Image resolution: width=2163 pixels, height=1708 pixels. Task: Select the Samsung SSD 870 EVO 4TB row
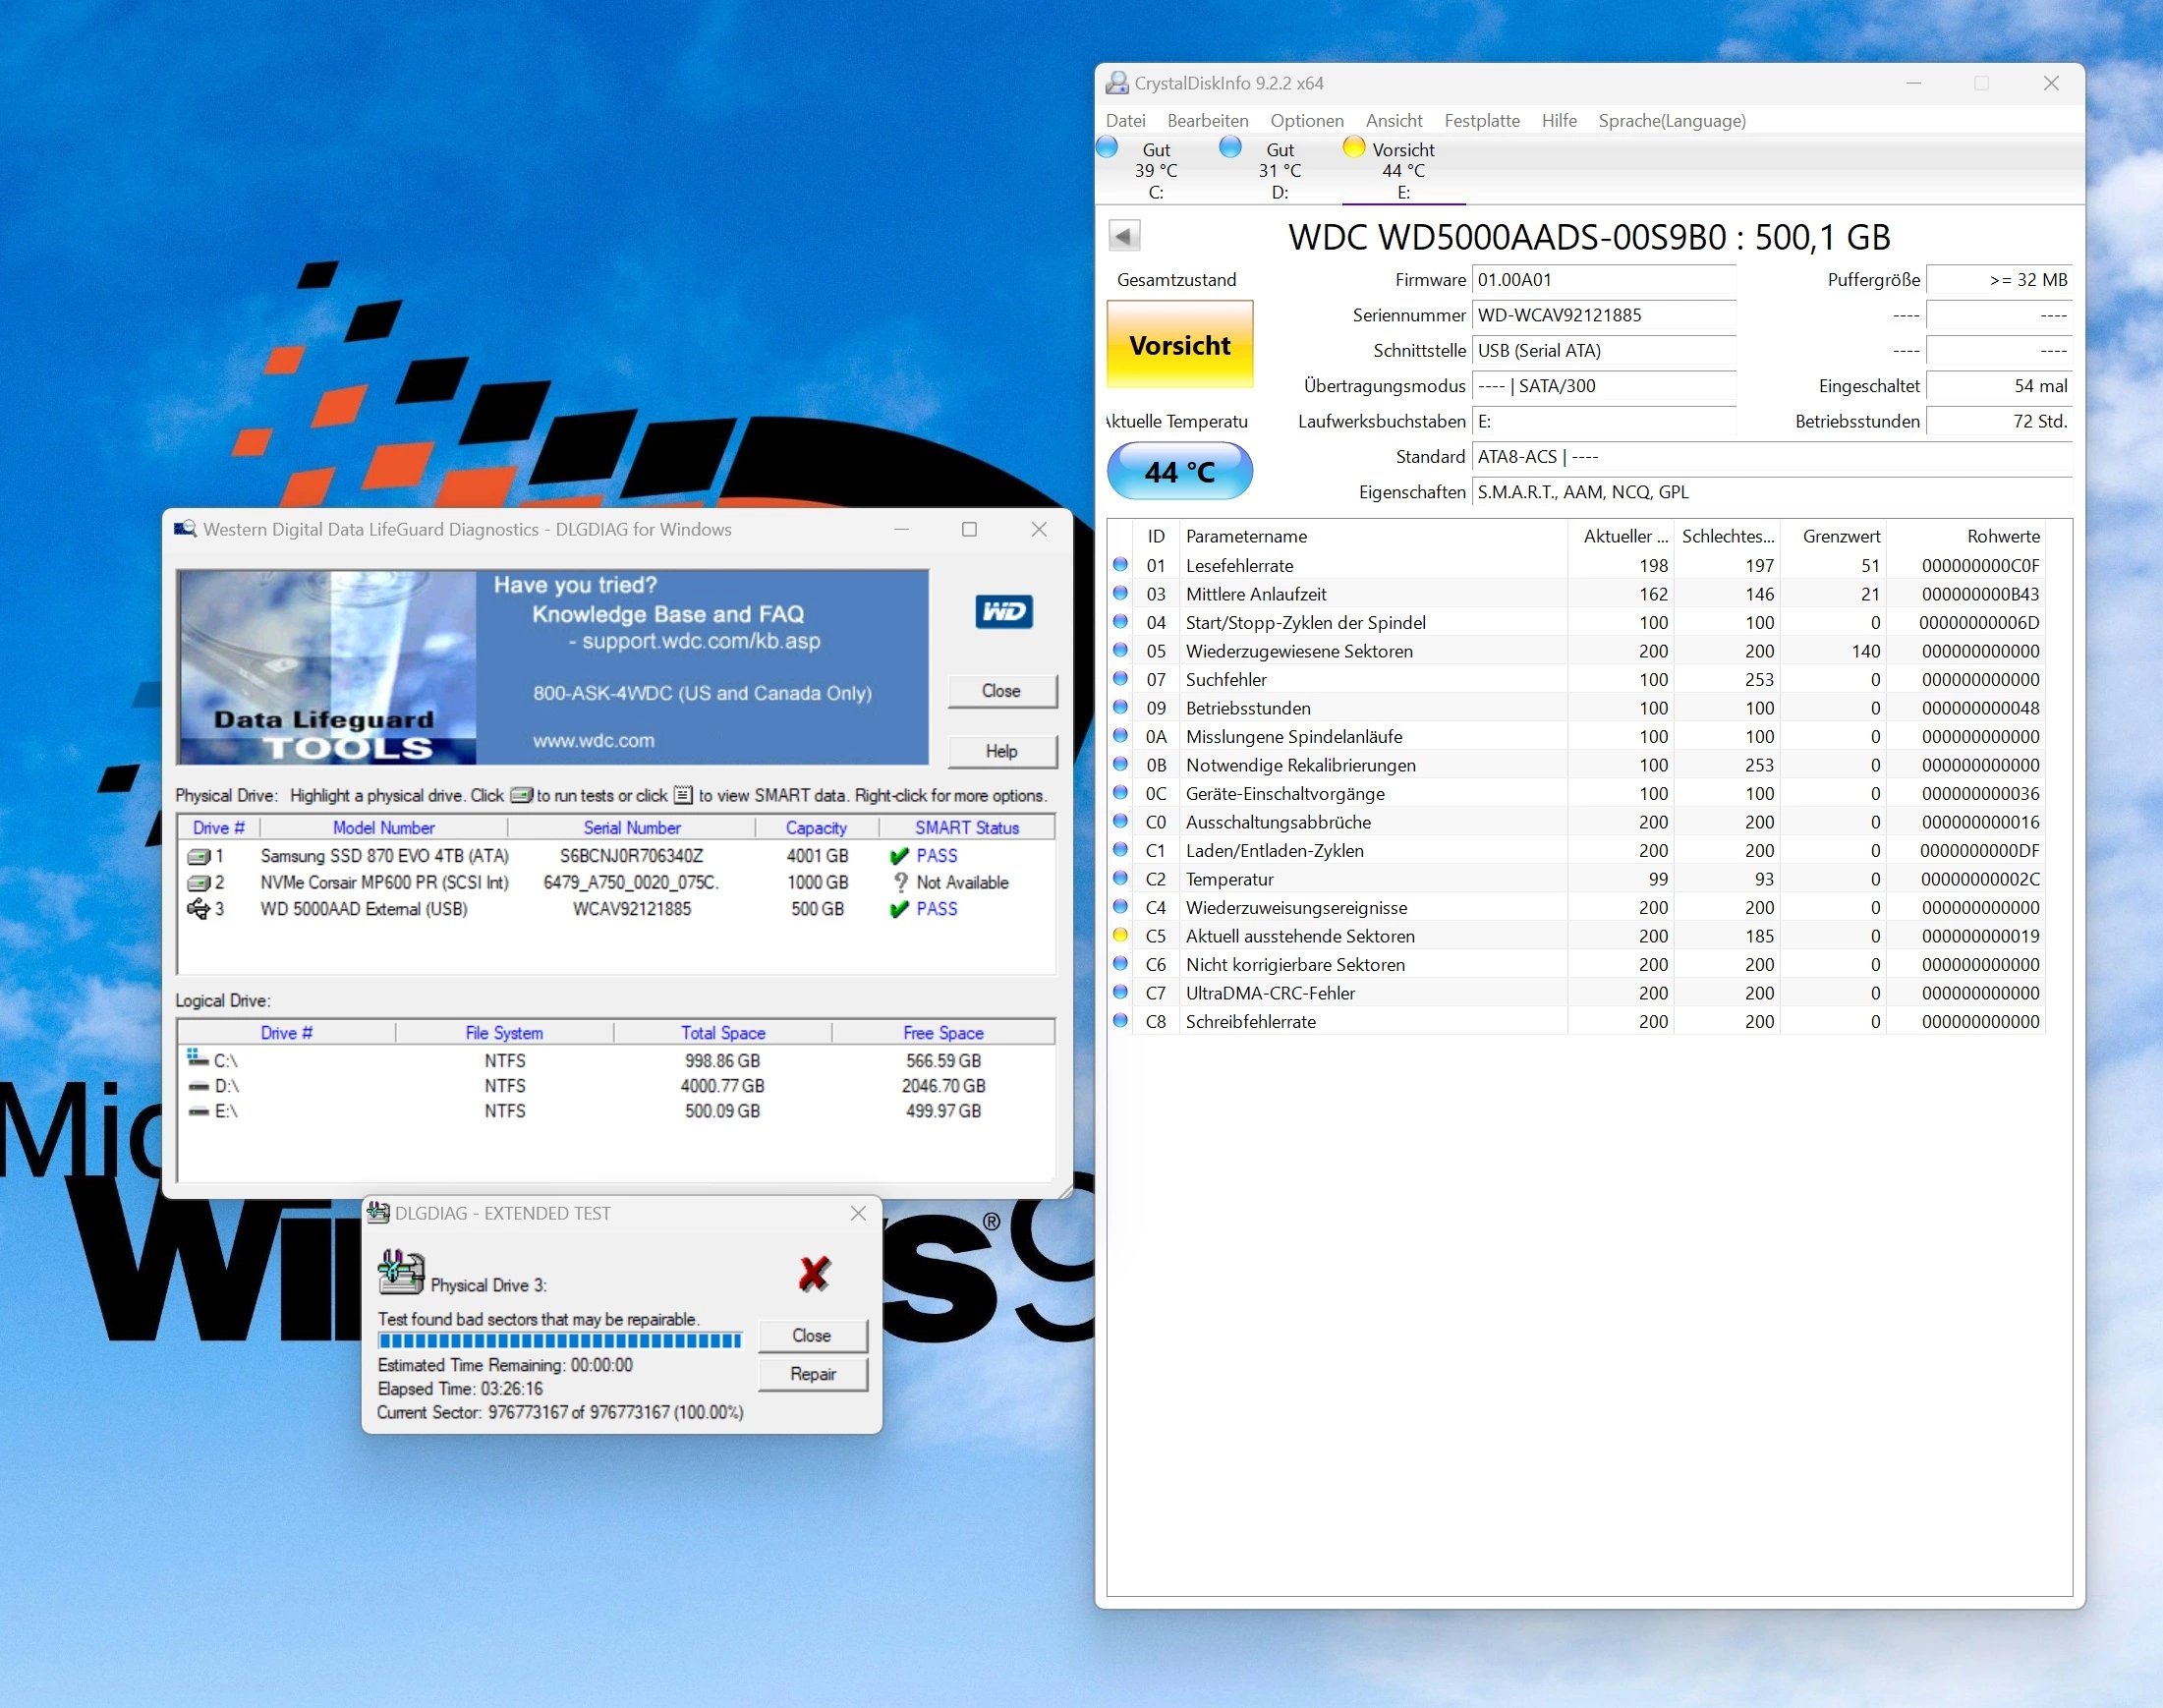(616, 856)
